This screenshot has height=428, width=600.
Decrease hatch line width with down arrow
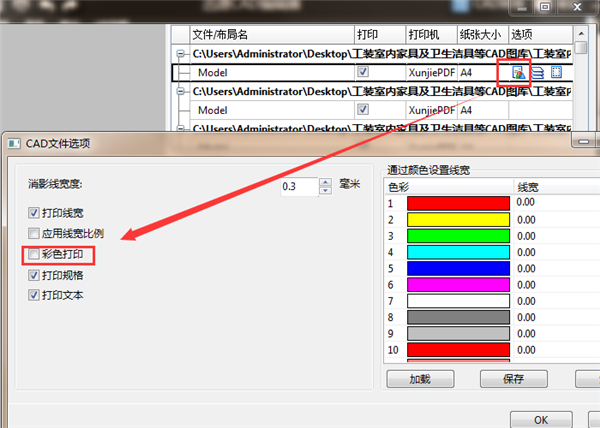click(x=325, y=191)
